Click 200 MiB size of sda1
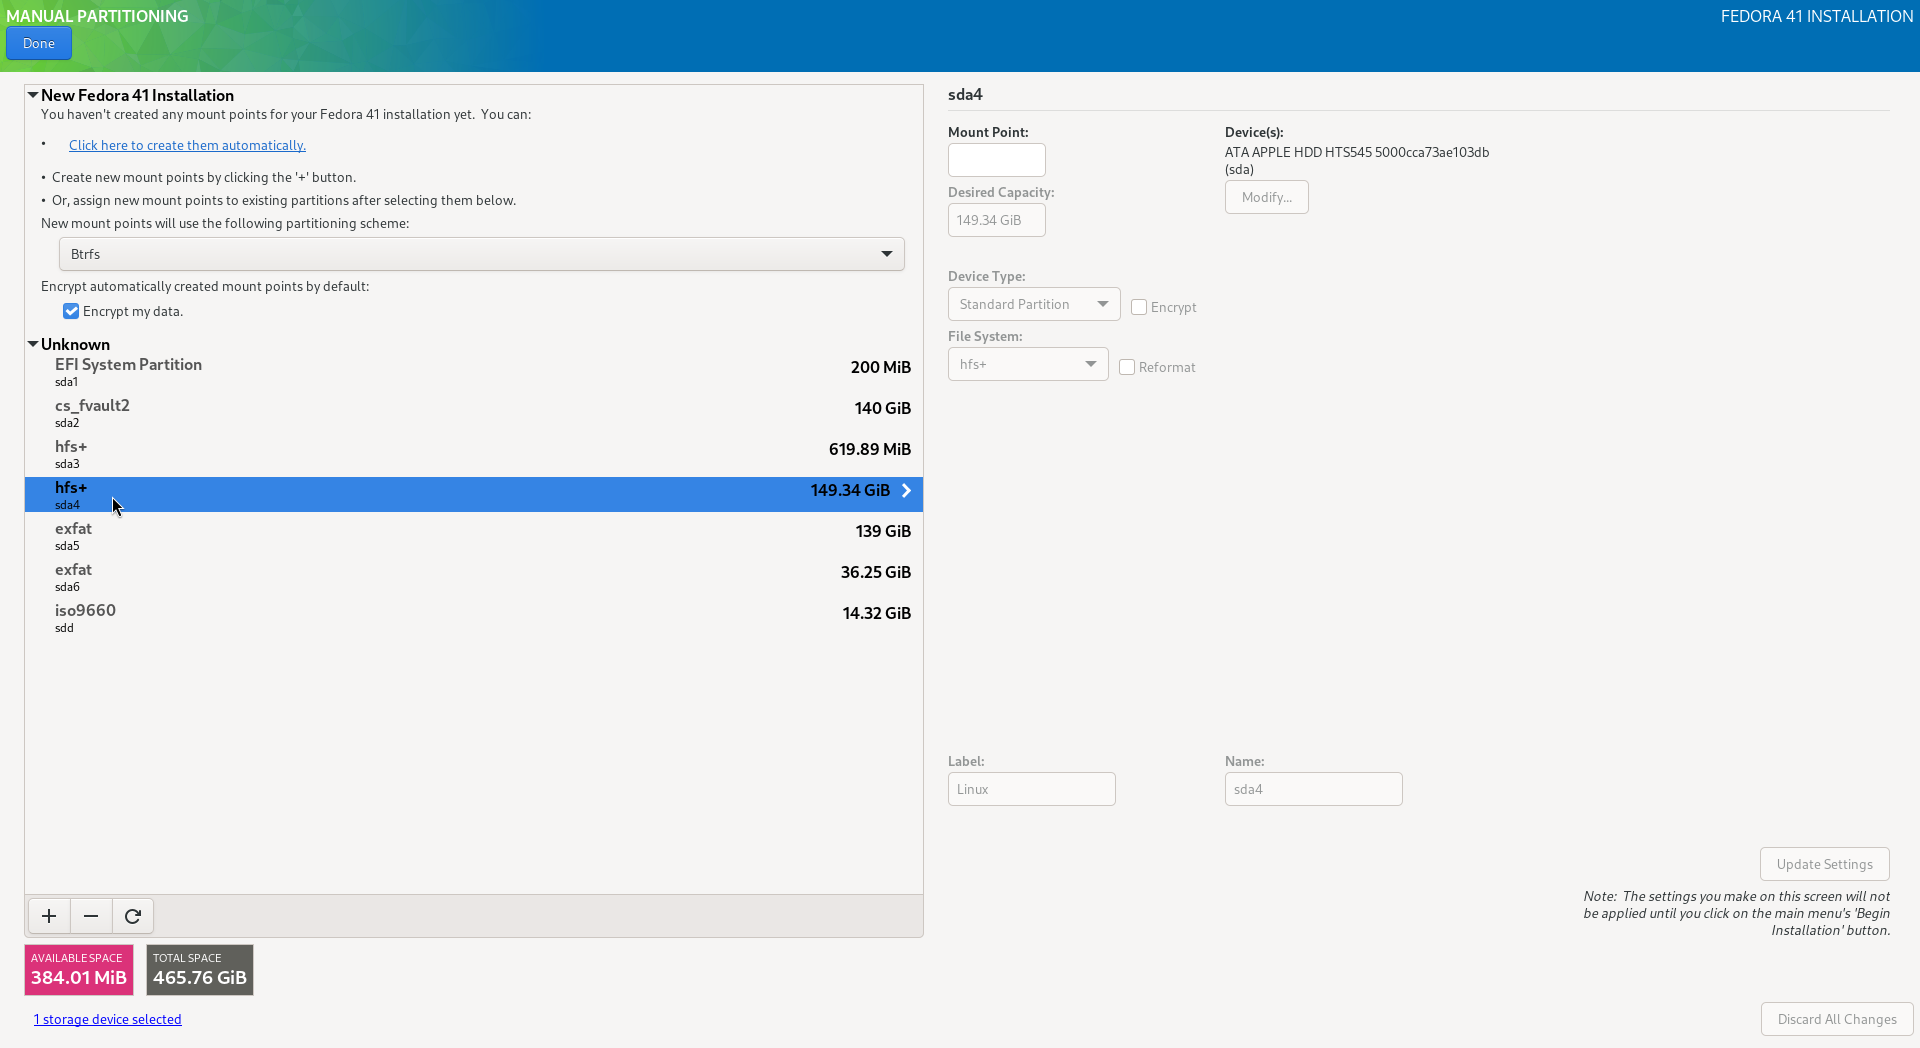The height and width of the screenshot is (1048, 1920). 881,367
